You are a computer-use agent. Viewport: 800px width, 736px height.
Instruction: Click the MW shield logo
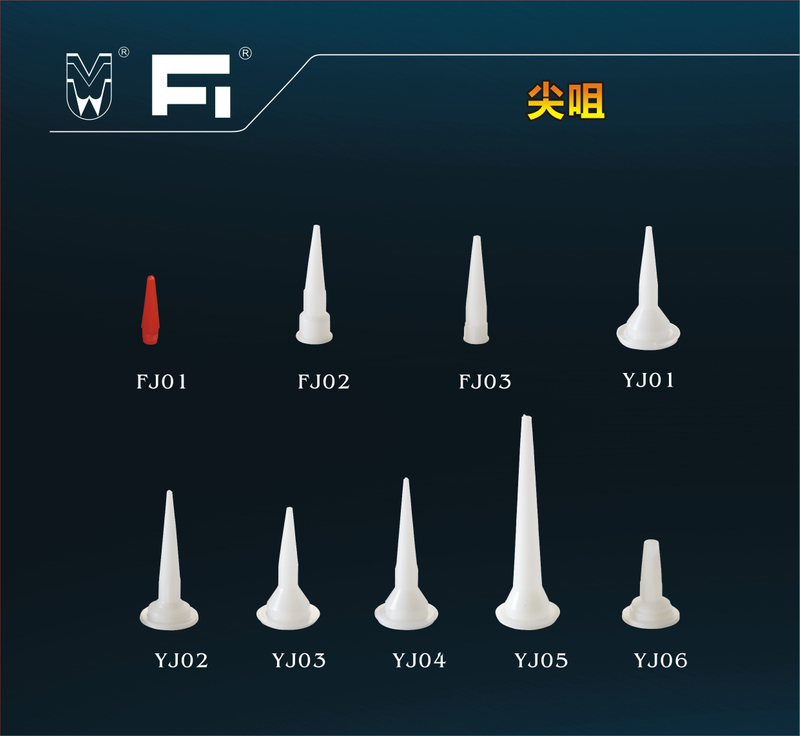click(89, 86)
